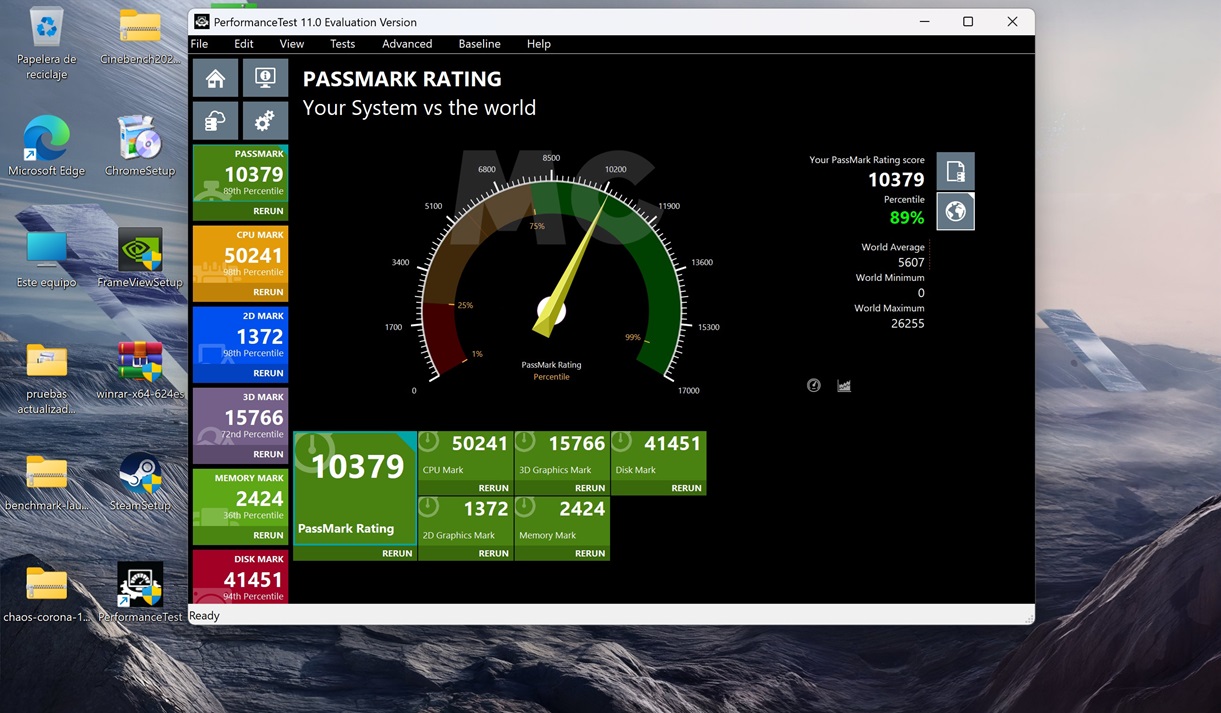Rerun the Disk Mark bottom tile

685,488
